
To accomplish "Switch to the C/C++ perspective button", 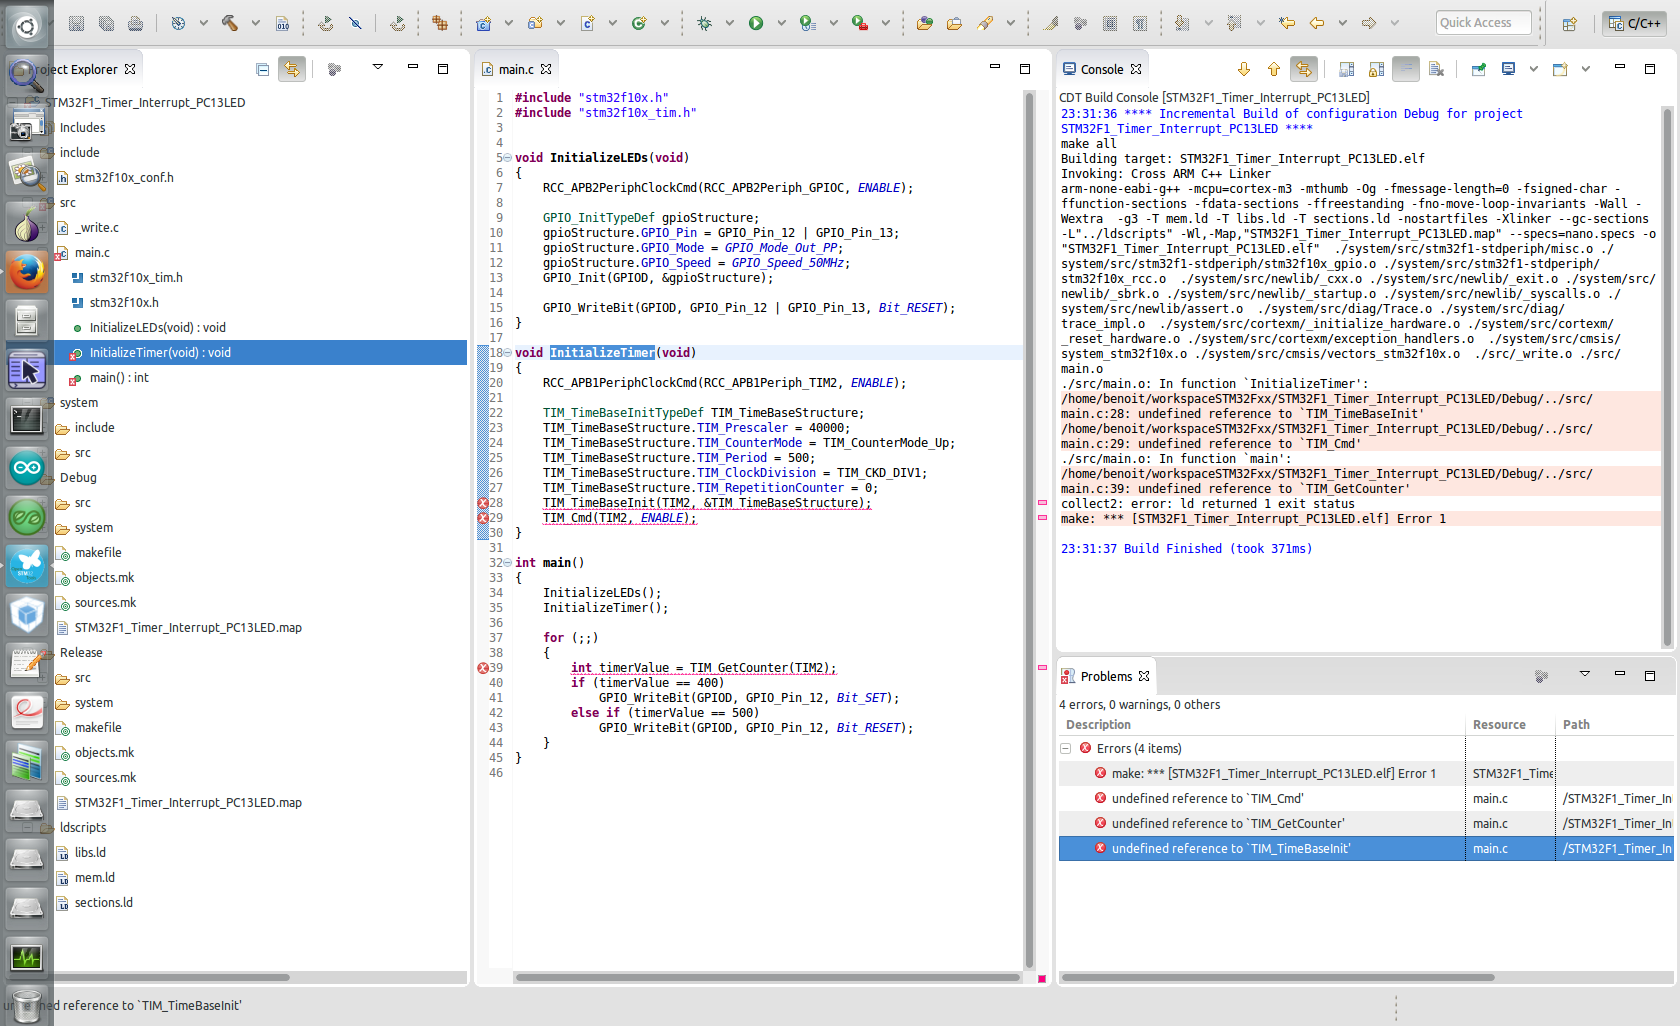I will point(1632,23).
